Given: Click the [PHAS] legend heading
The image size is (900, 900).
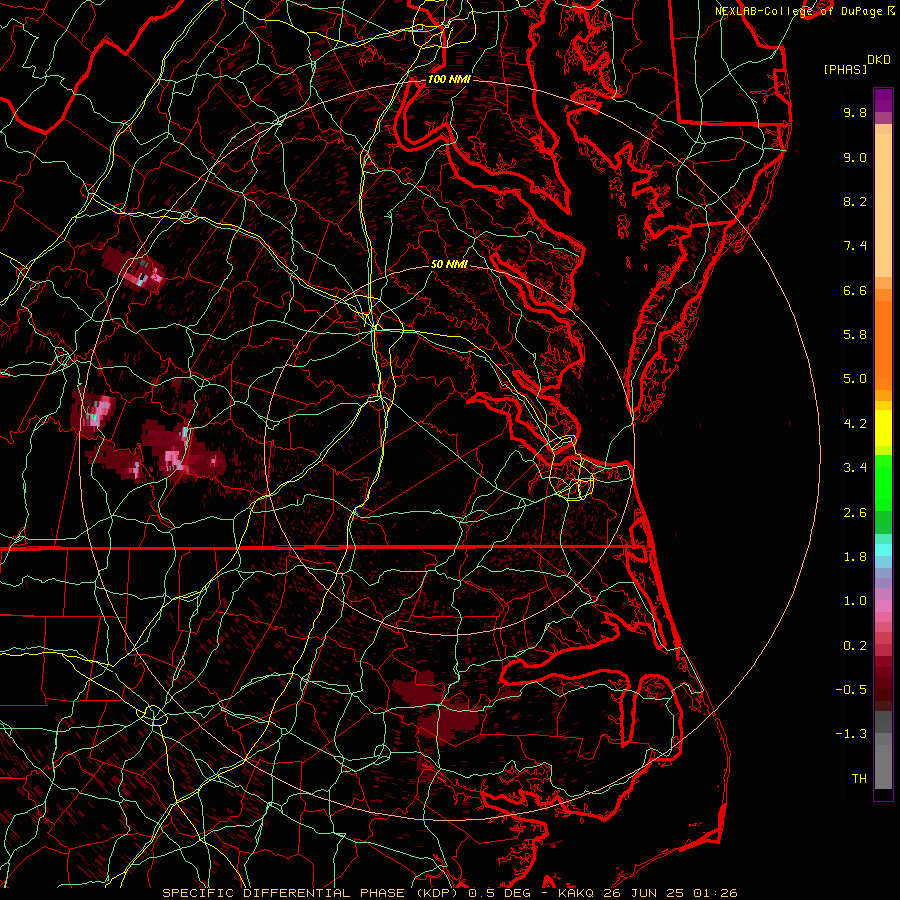Looking at the screenshot, I should pos(845,70).
